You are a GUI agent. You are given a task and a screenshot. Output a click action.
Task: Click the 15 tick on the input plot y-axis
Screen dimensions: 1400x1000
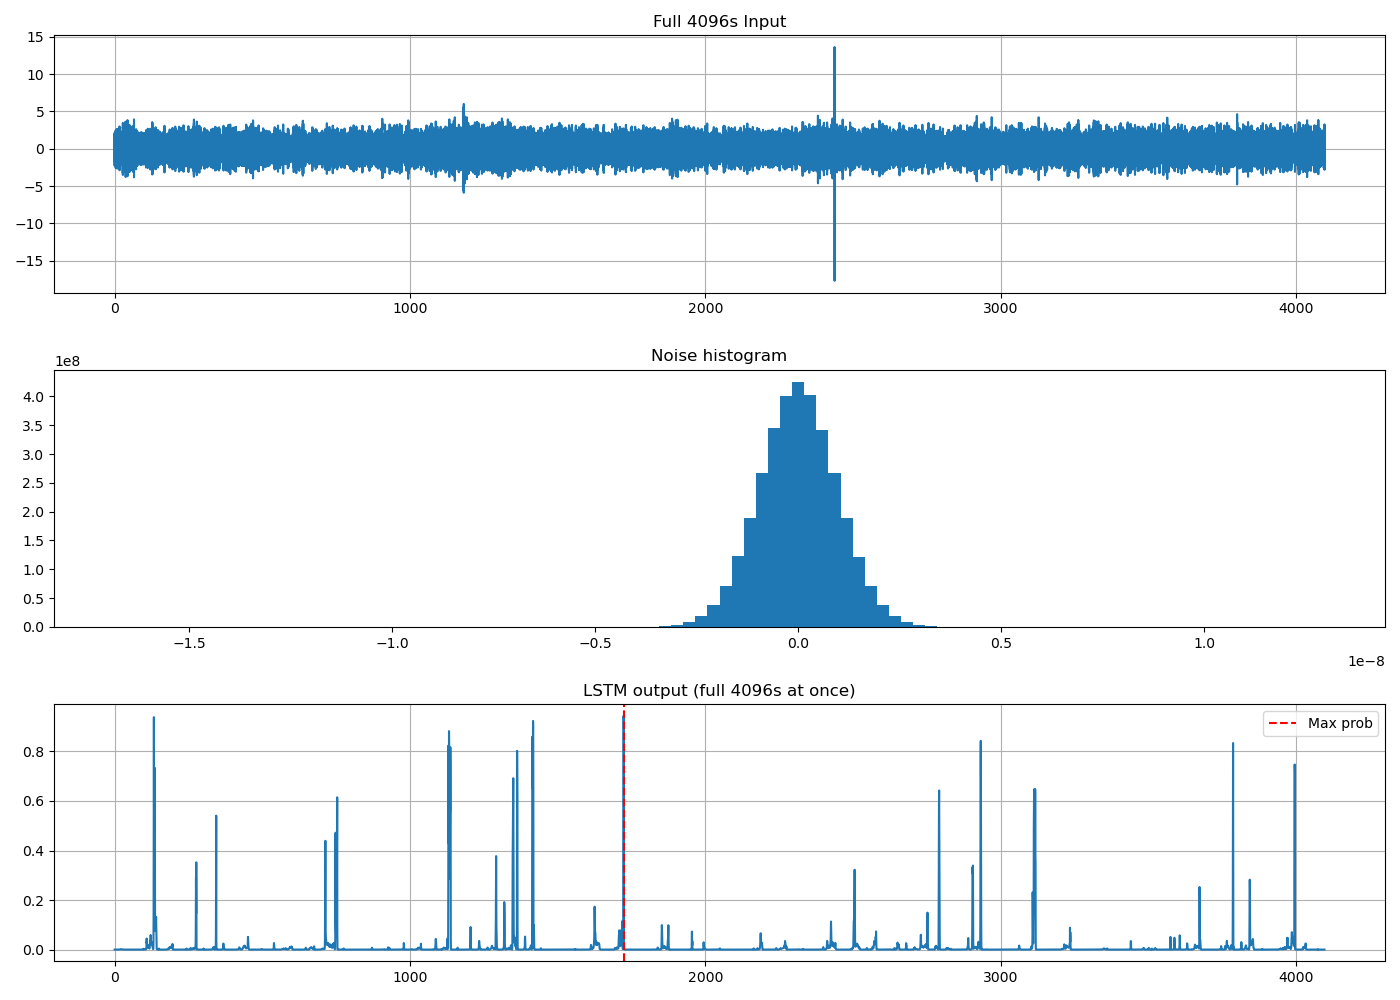tap(35, 38)
